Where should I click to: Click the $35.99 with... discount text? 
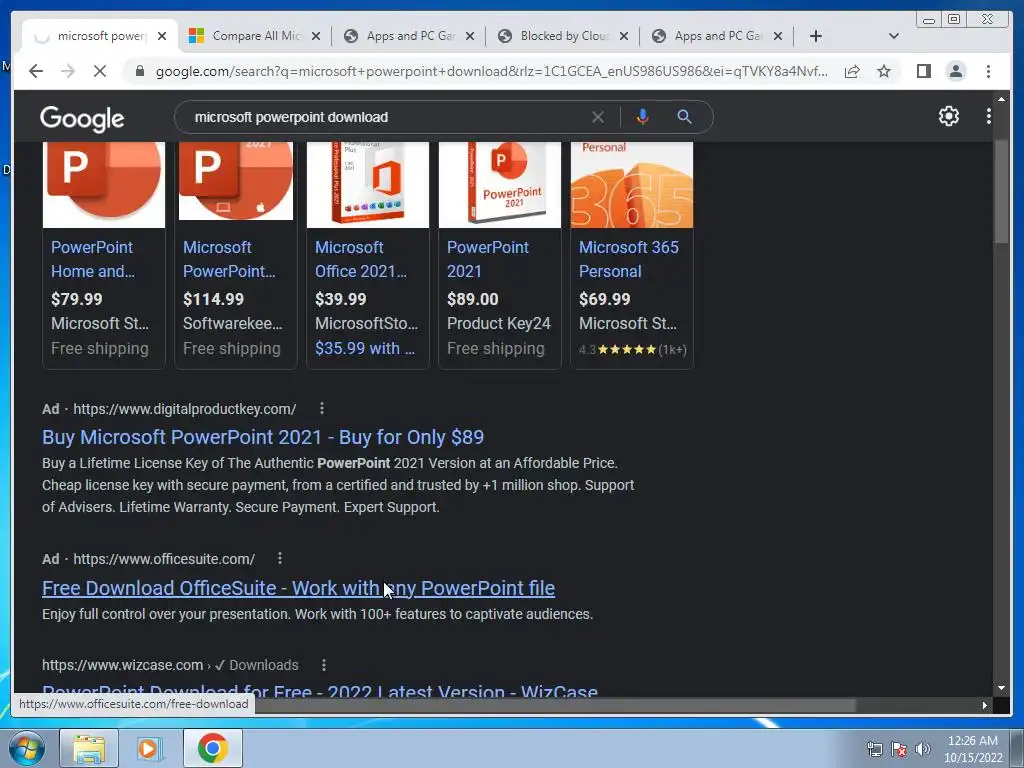(364, 349)
